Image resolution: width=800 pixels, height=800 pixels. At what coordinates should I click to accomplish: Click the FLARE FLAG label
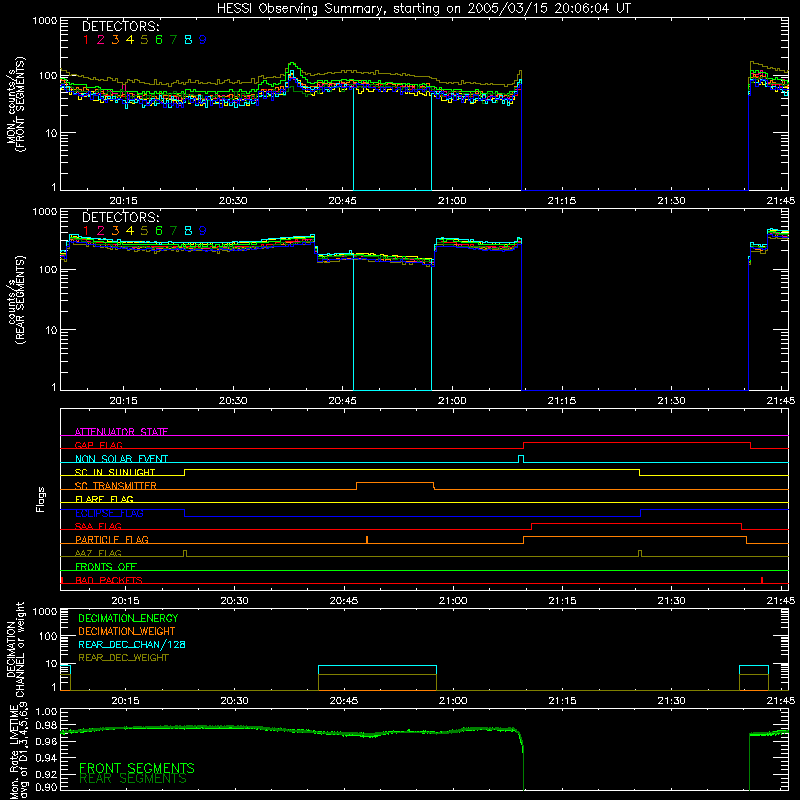pyautogui.click(x=104, y=499)
